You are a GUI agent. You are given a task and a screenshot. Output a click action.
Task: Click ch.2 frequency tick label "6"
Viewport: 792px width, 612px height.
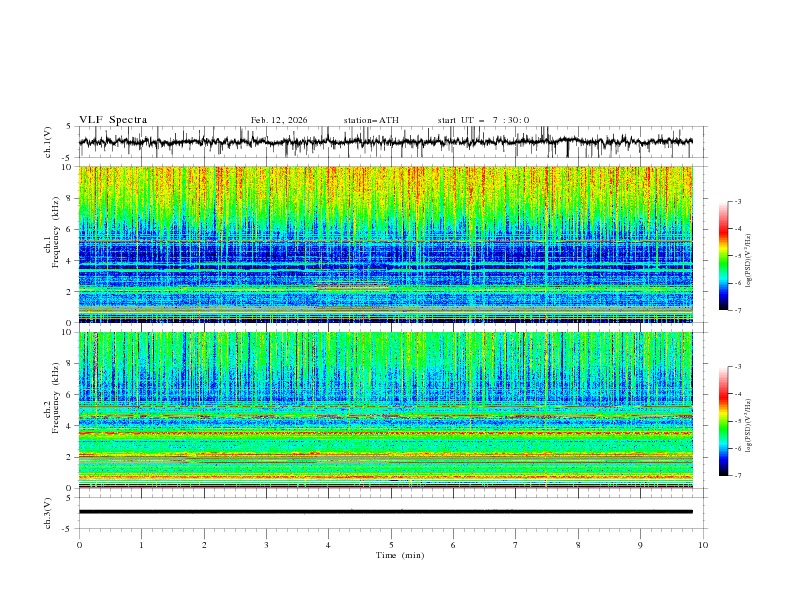click(x=70, y=395)
